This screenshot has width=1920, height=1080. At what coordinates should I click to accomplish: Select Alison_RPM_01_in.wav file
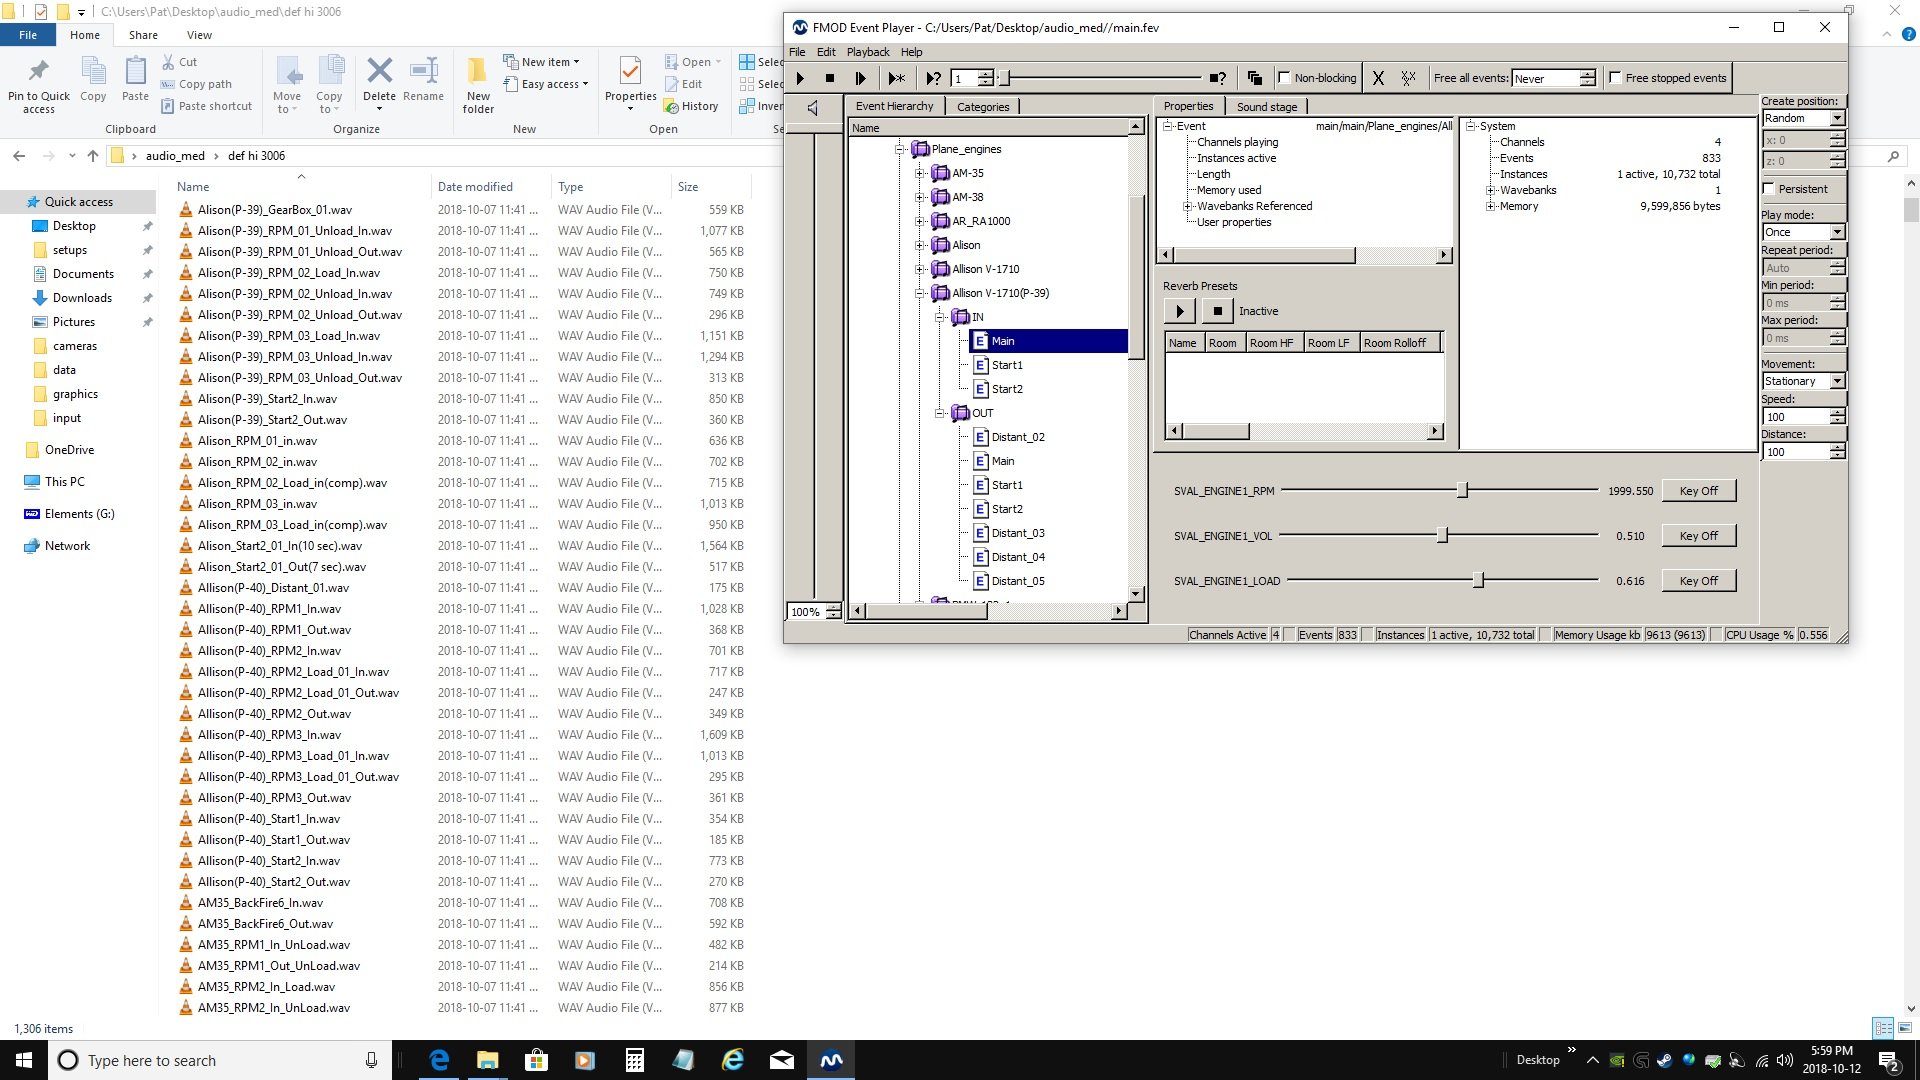click(257, 441)
